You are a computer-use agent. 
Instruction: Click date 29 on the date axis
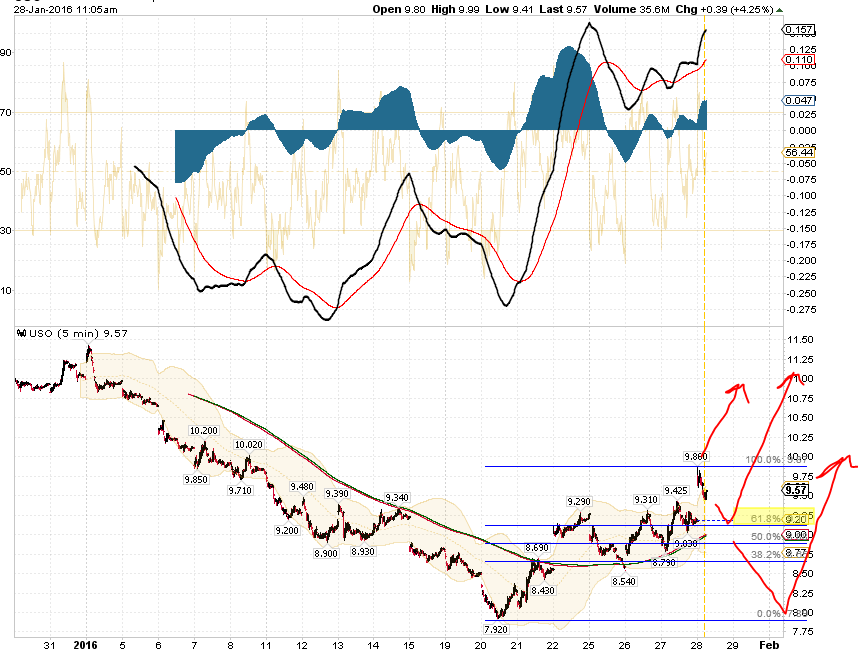(732, 645)
